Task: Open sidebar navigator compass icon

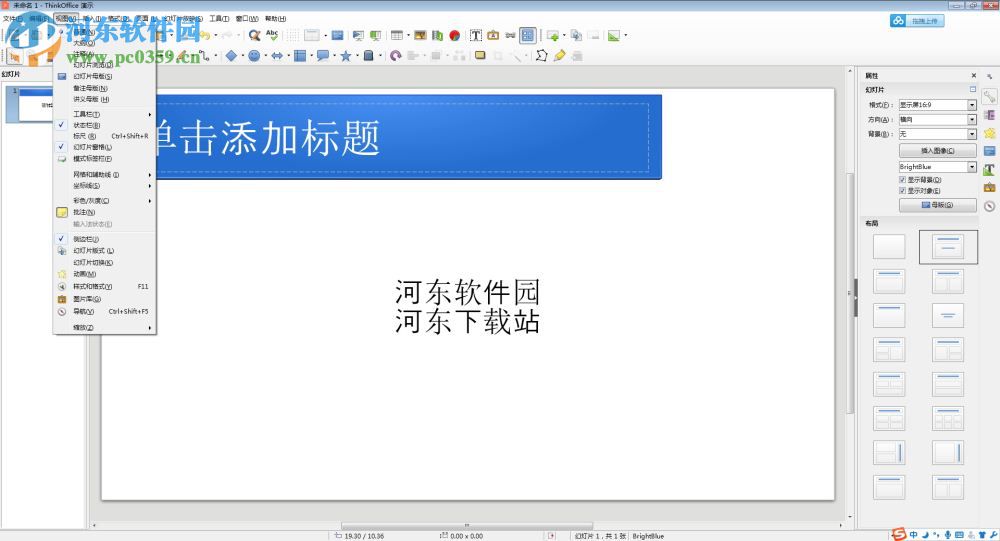Action: coord(989,206)
